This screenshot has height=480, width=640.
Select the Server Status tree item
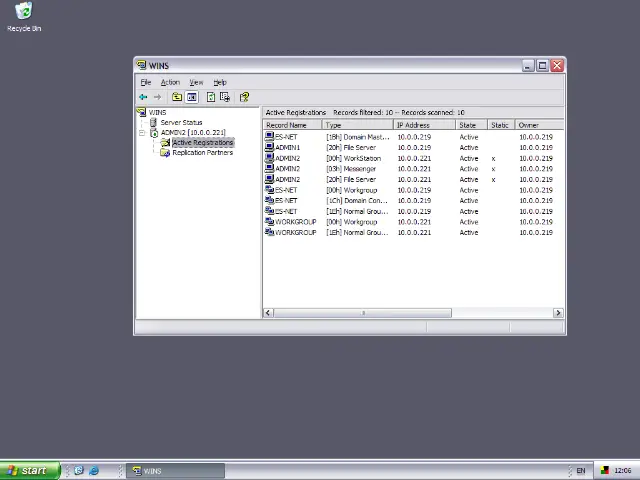[181, 122]
